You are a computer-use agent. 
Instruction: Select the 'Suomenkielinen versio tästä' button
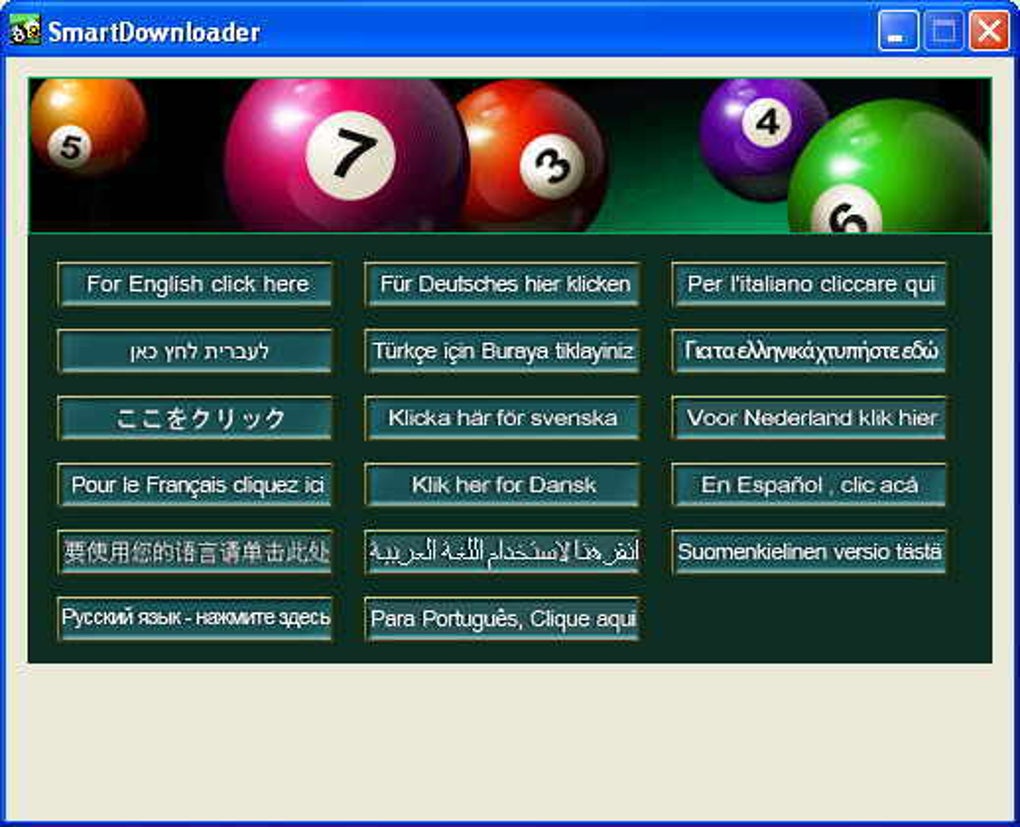(809, 552)
